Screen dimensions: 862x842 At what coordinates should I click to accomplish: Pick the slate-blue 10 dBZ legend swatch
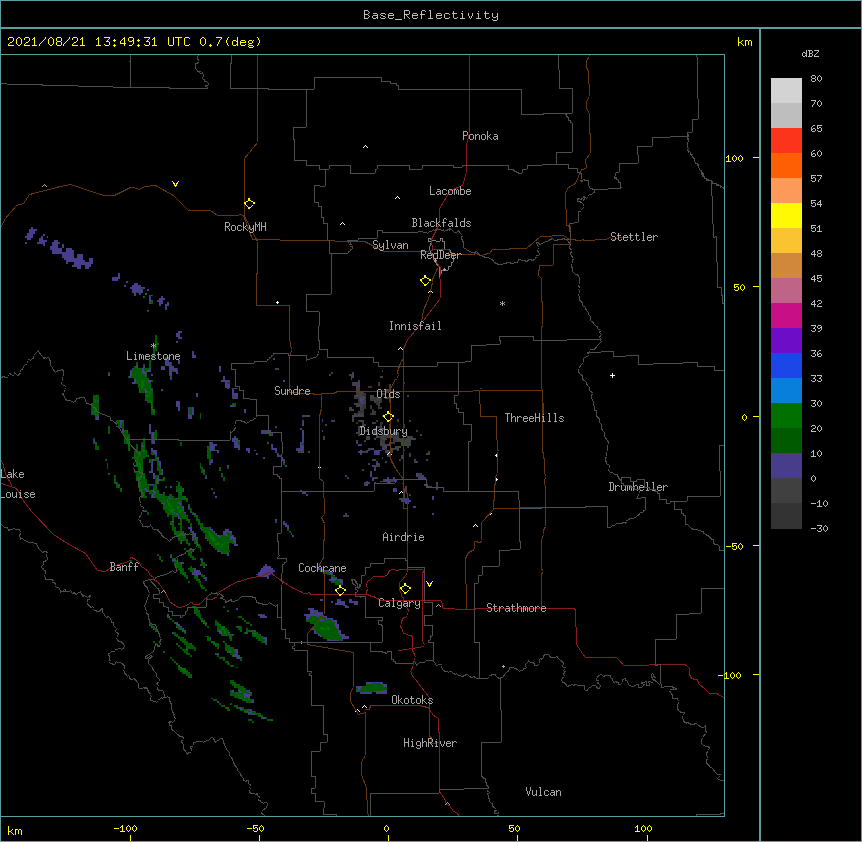[x=786, y=466]
